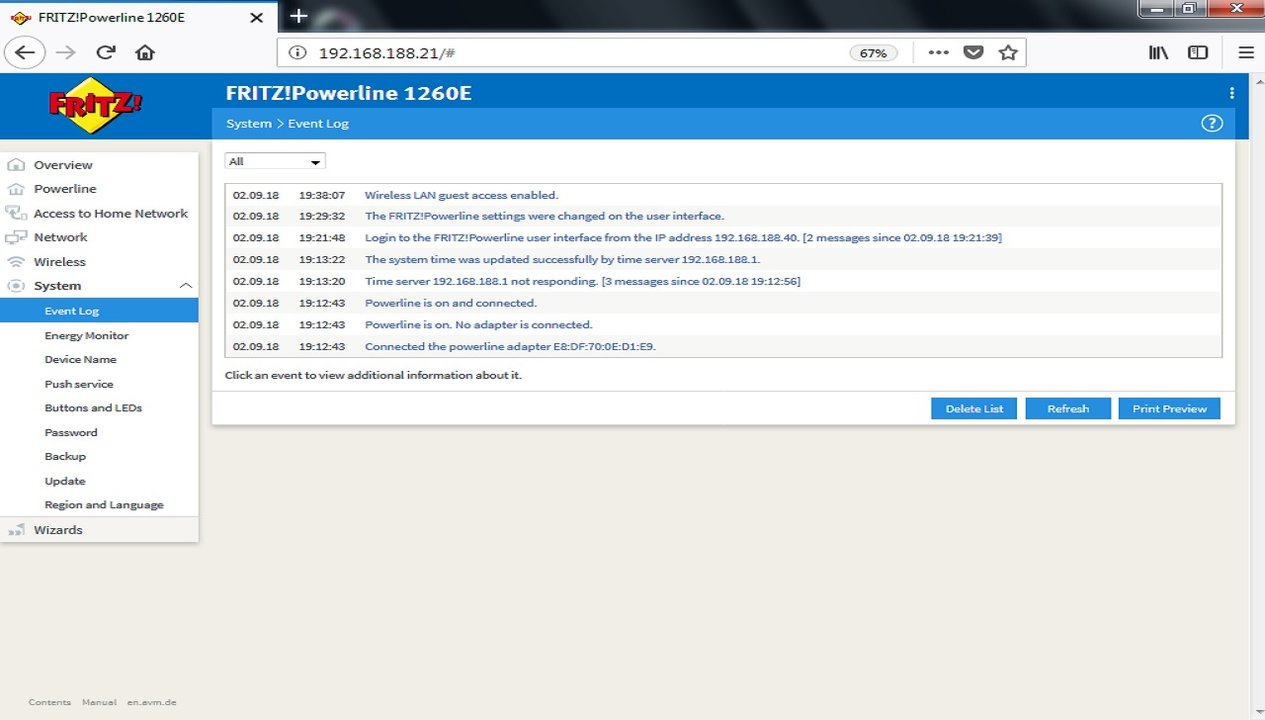Click the Refresh button
Image resolution: width=1265 pixels, height=720 pixels.
pyautogui.click(x=1068, y=408)
